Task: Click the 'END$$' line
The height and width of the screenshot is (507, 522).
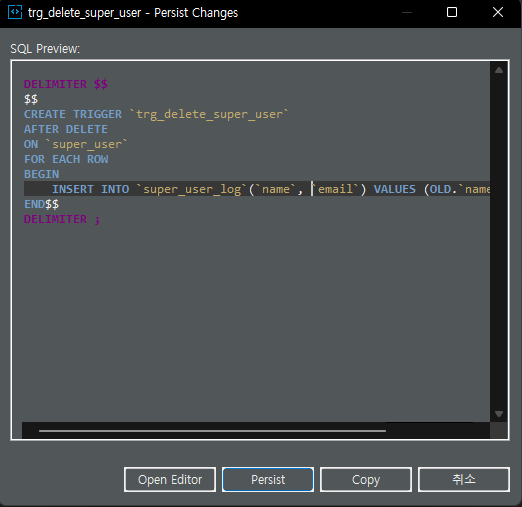Action: (x=41, y=204)
